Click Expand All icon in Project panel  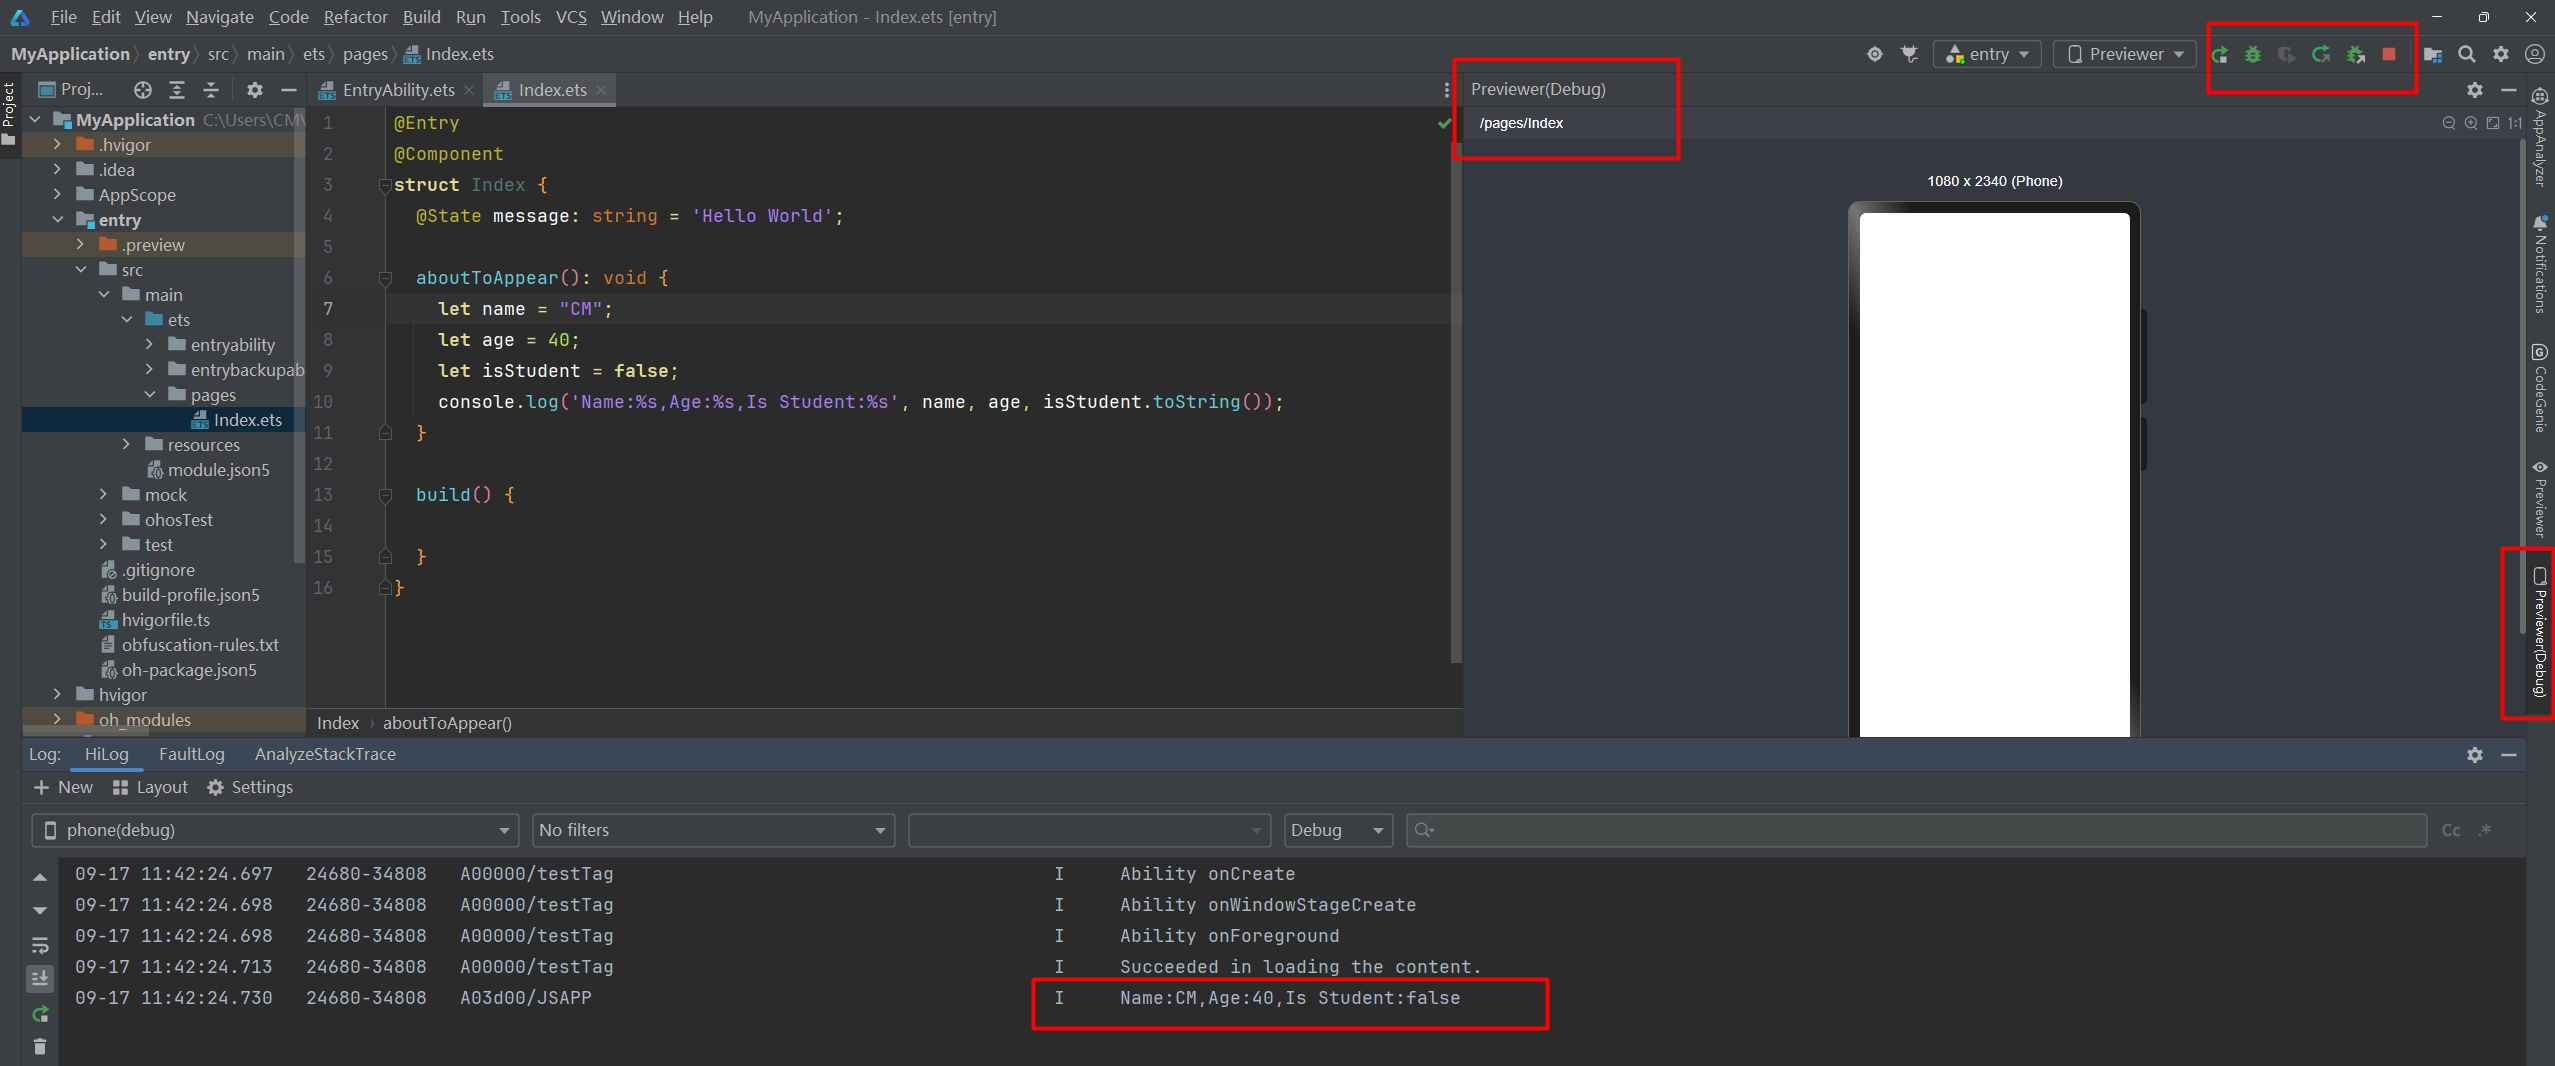tap(177, 90)
